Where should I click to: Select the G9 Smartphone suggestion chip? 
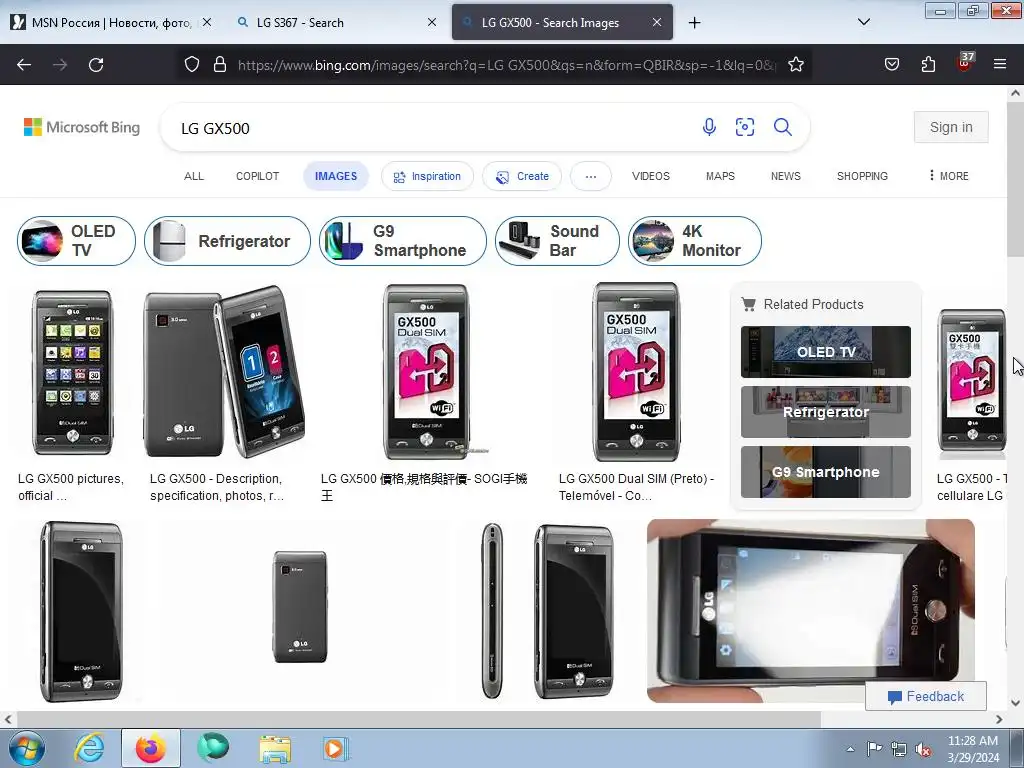click(x=403, y=241)
